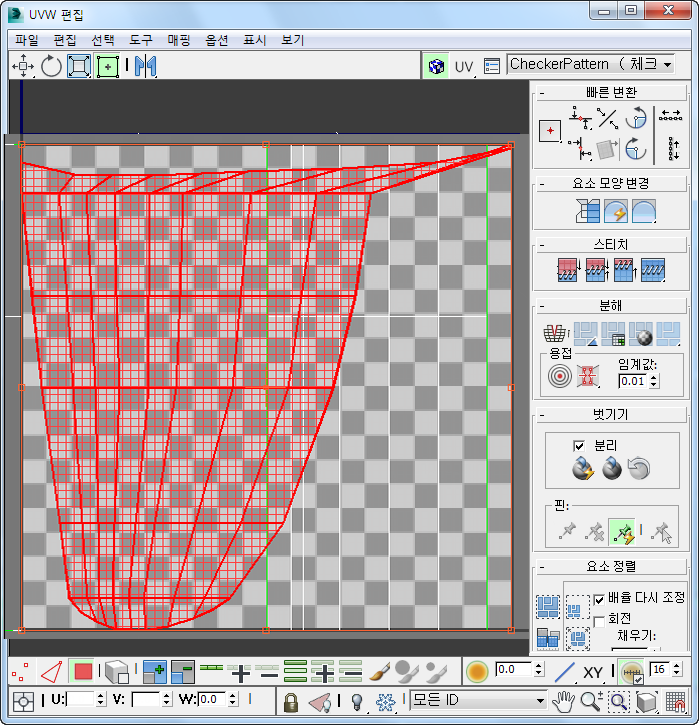Activate the Freeform mode tool
This screenshot has height=725, width=699.
coord(108,66)
